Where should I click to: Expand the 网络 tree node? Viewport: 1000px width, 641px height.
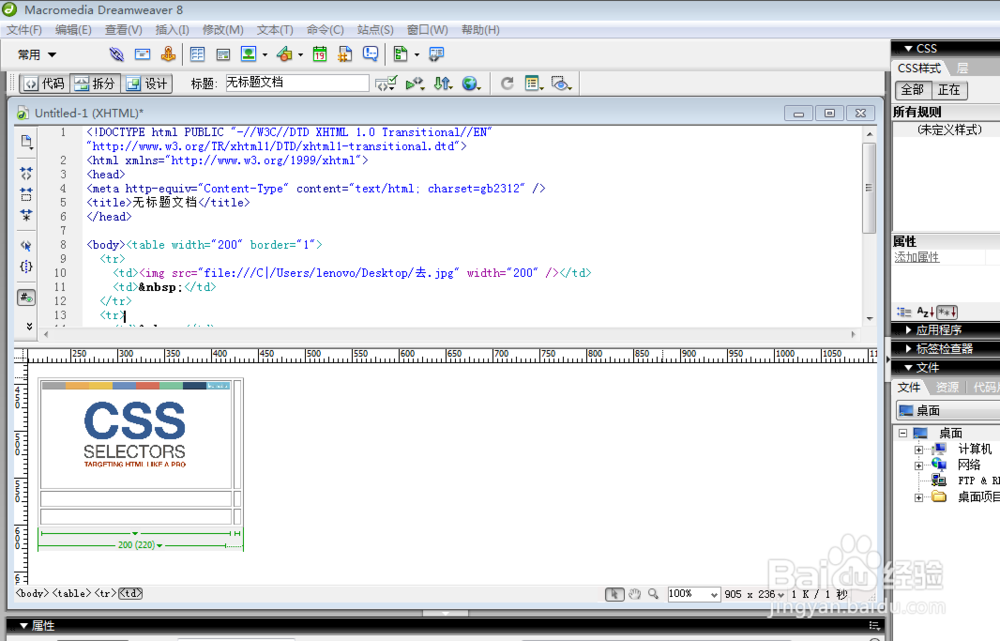click(918, 465)
